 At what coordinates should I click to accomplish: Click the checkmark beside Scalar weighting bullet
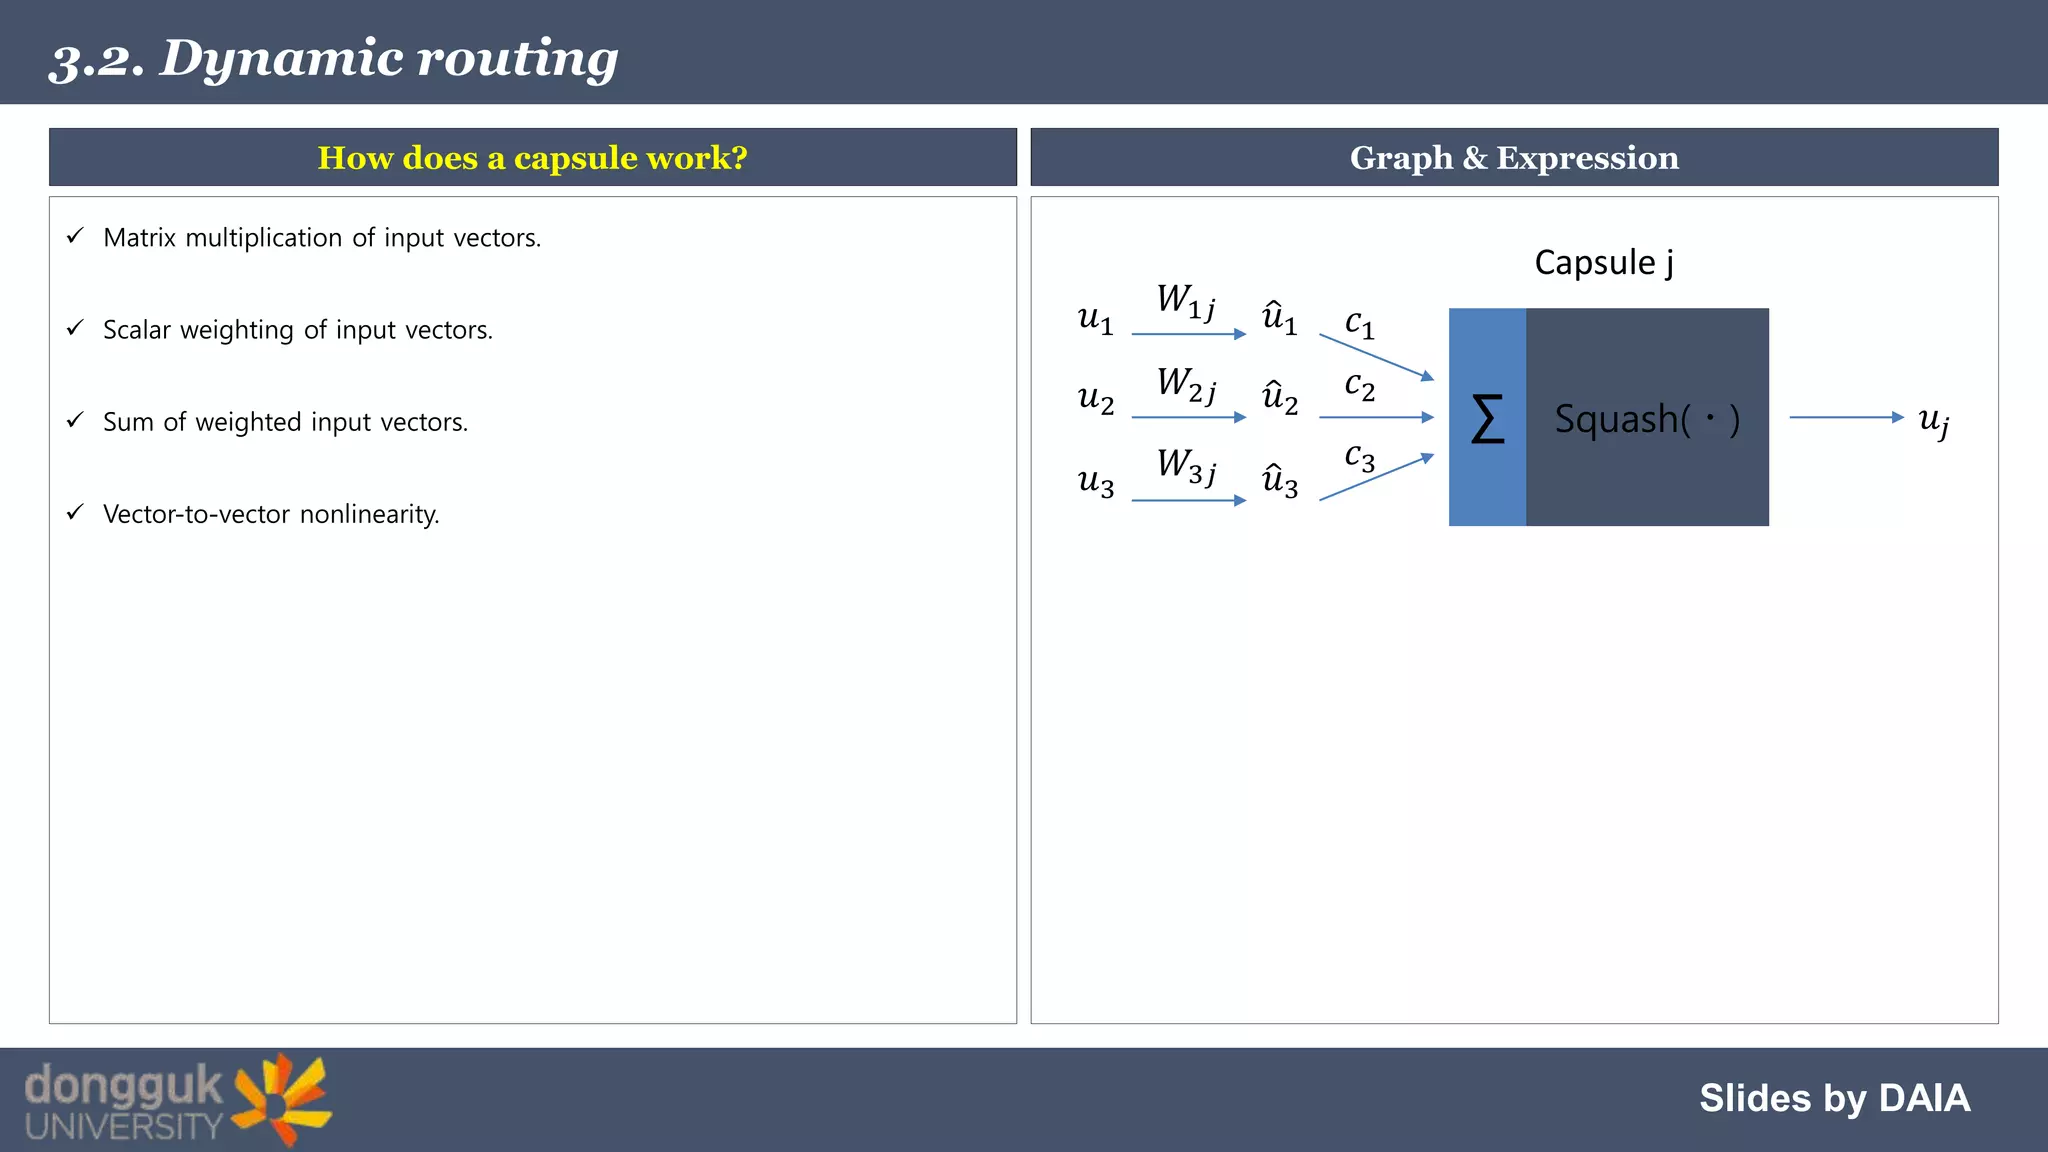click(75, 328)
